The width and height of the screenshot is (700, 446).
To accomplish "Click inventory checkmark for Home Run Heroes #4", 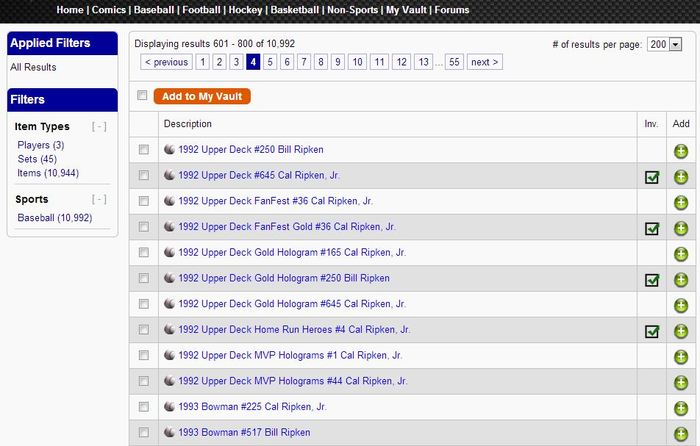I will tap(652, 331).
